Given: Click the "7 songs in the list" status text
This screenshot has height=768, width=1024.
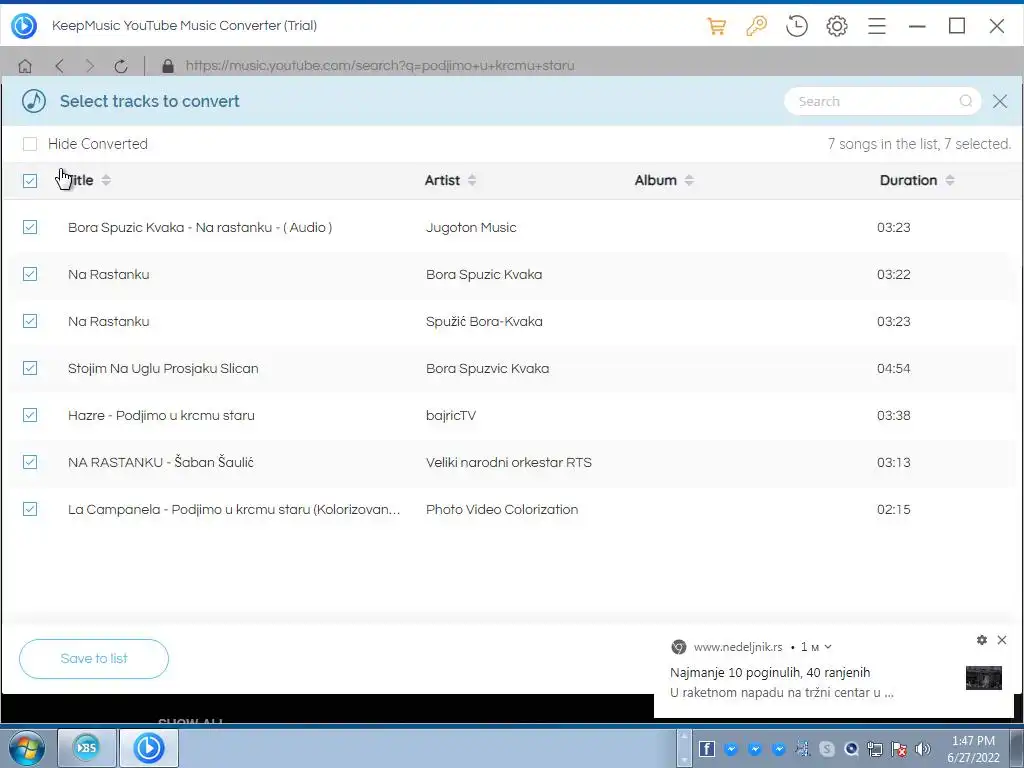Looking at the screenshot, I should (920, 144).
